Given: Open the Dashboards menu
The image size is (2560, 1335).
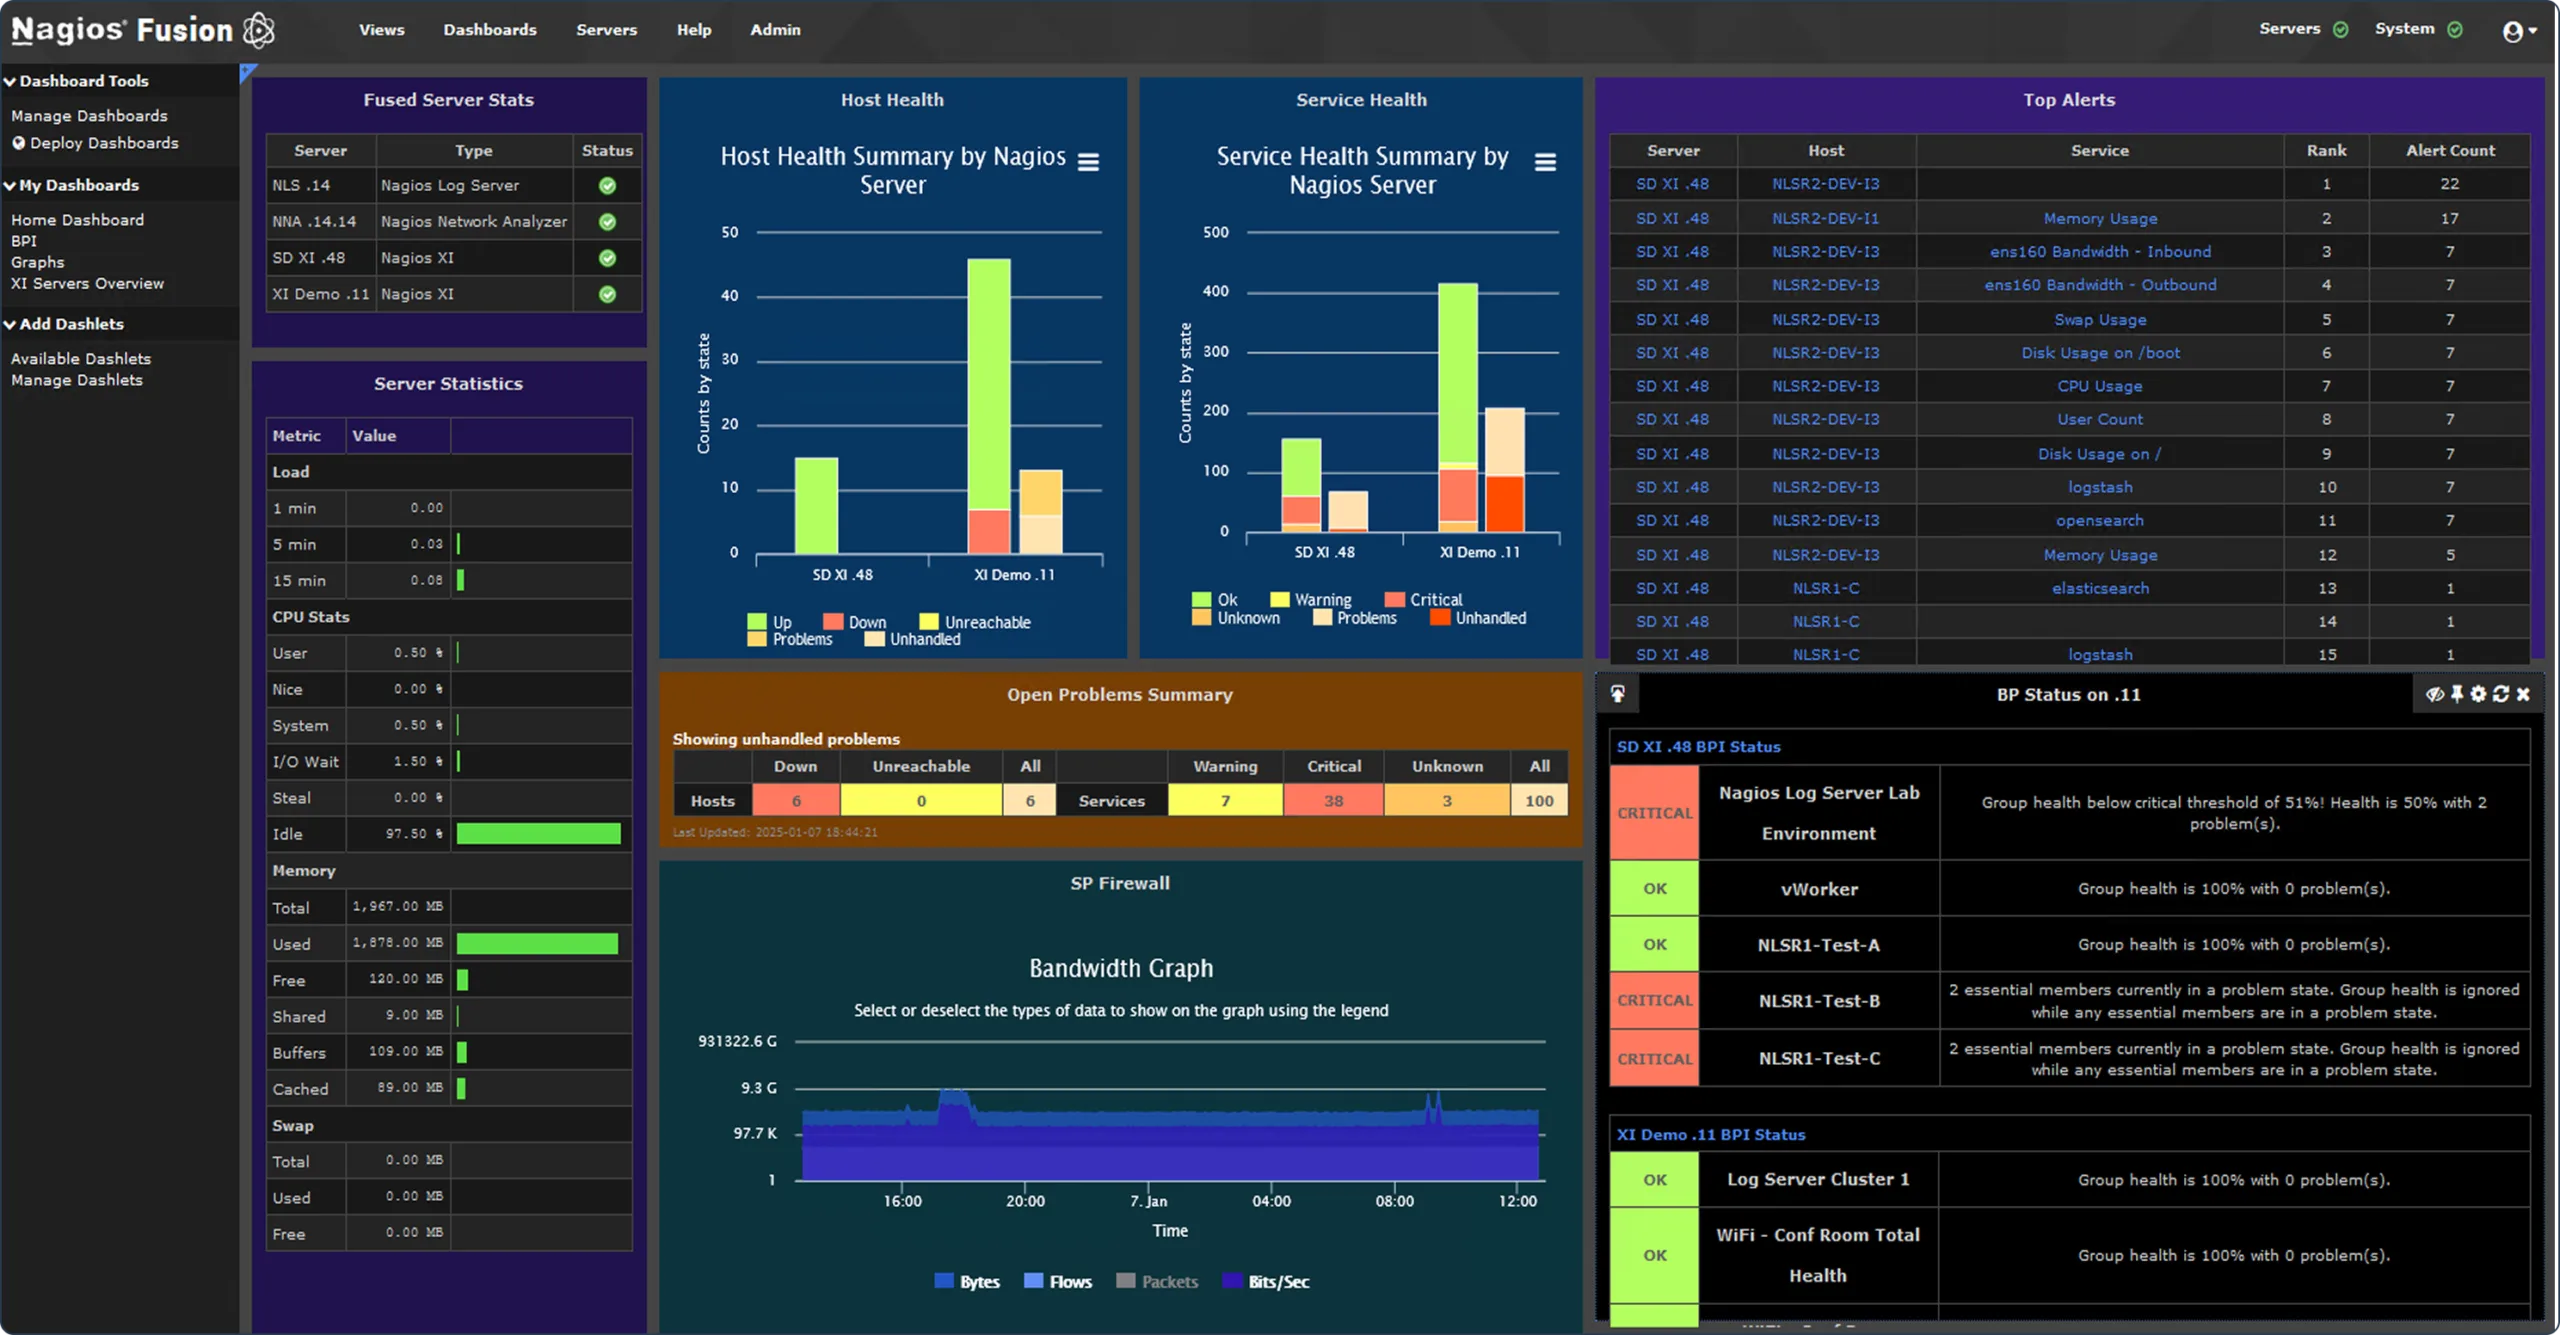Looking at the screenshot, I should 490,30.
